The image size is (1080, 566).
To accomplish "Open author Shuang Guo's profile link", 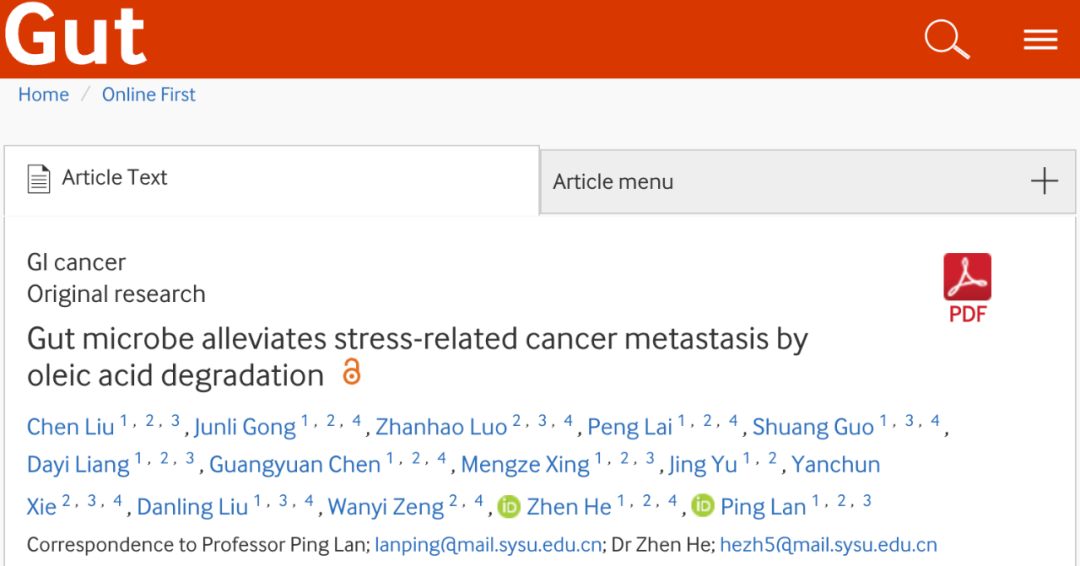I will coord(813,427).
